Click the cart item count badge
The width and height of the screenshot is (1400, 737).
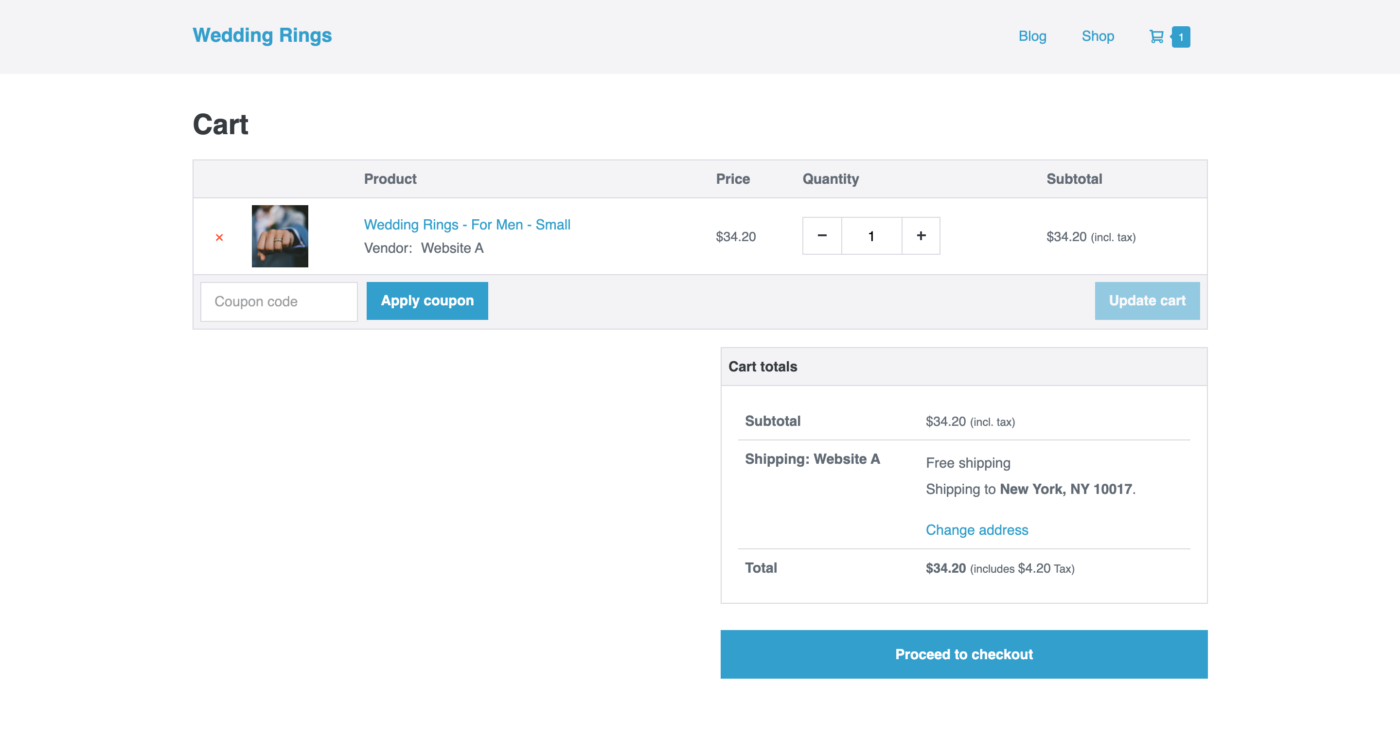point(1180,37)
